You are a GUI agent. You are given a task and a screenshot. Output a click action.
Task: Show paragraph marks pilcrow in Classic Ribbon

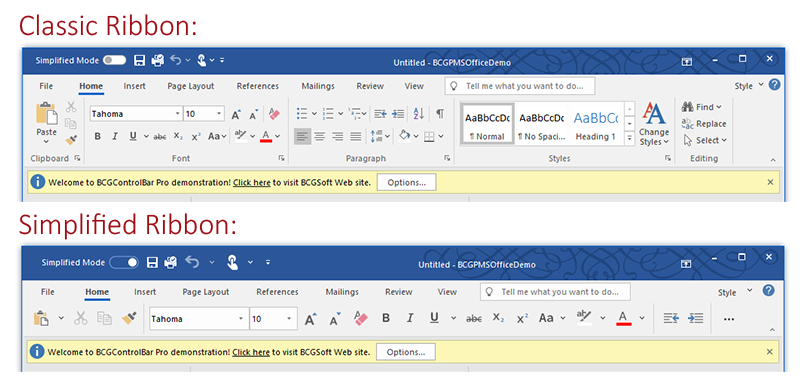[440, 114]
